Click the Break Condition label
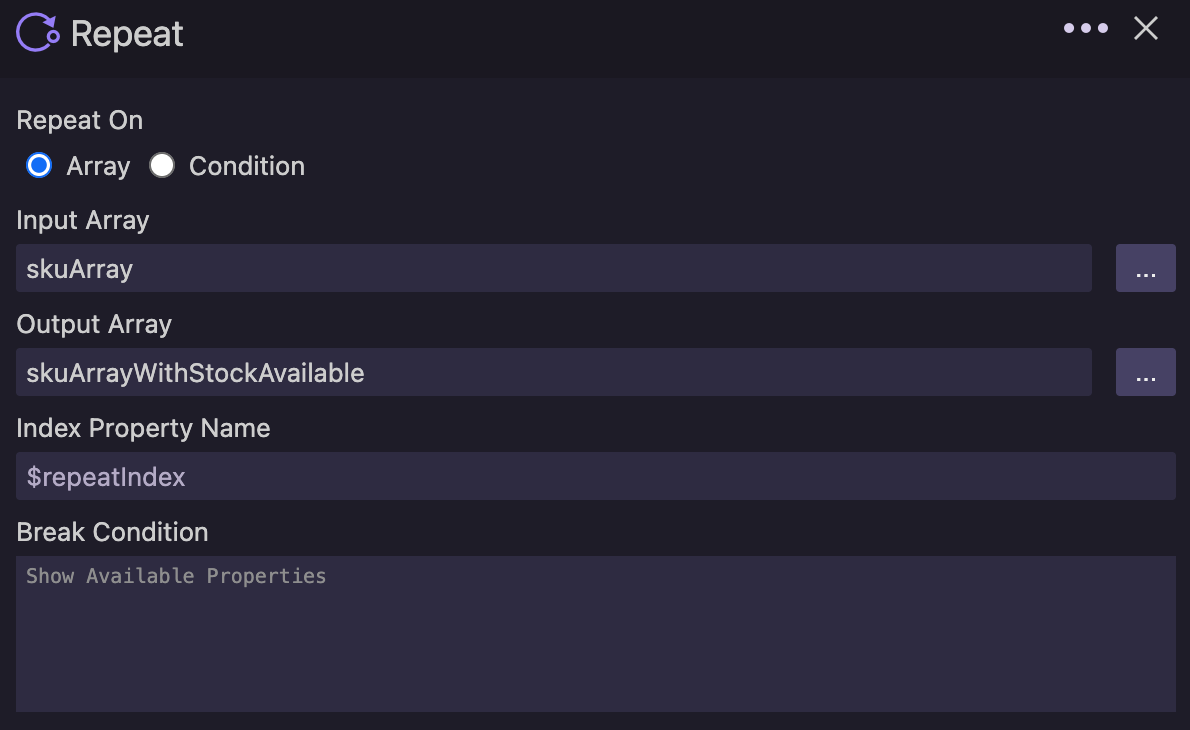 [112, 532]
